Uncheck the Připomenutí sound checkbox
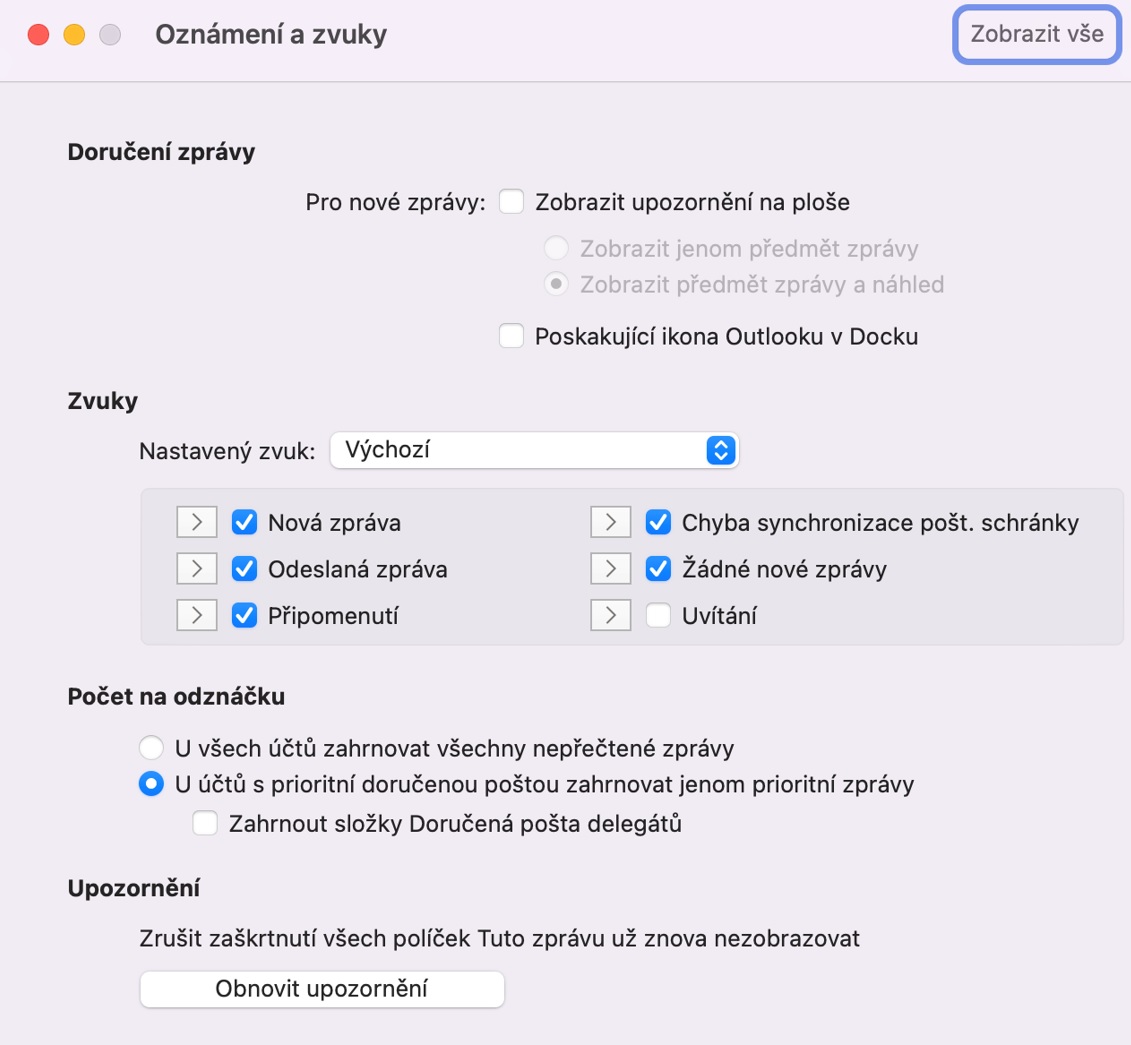The width and height of the screenshot is (1131, 1045). (245, 616)
